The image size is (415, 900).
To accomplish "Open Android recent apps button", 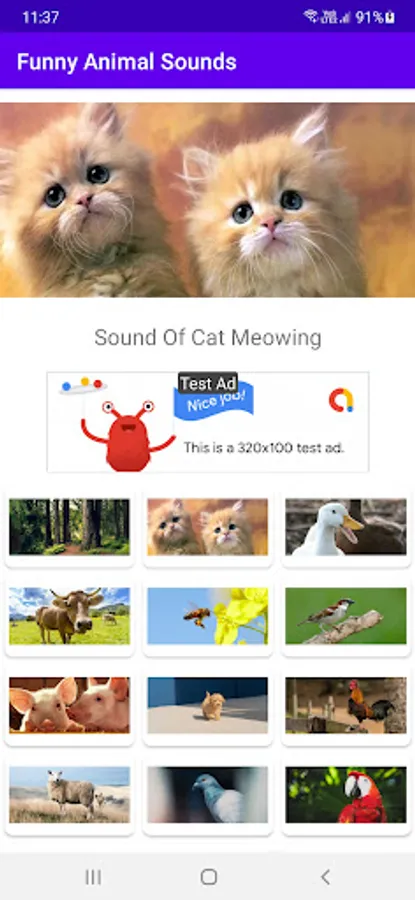I will 93,876.
